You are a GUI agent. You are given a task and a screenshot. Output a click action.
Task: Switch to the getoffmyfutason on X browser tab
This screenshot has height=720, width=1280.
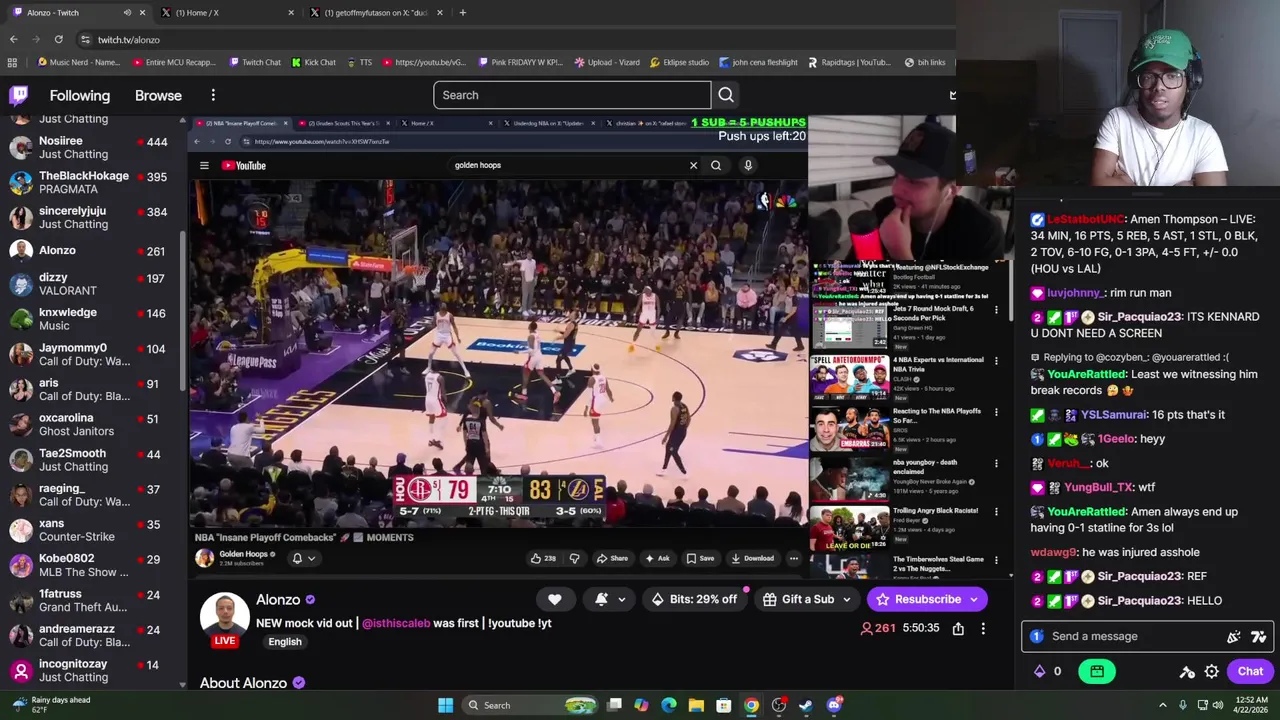click(376, 12)
